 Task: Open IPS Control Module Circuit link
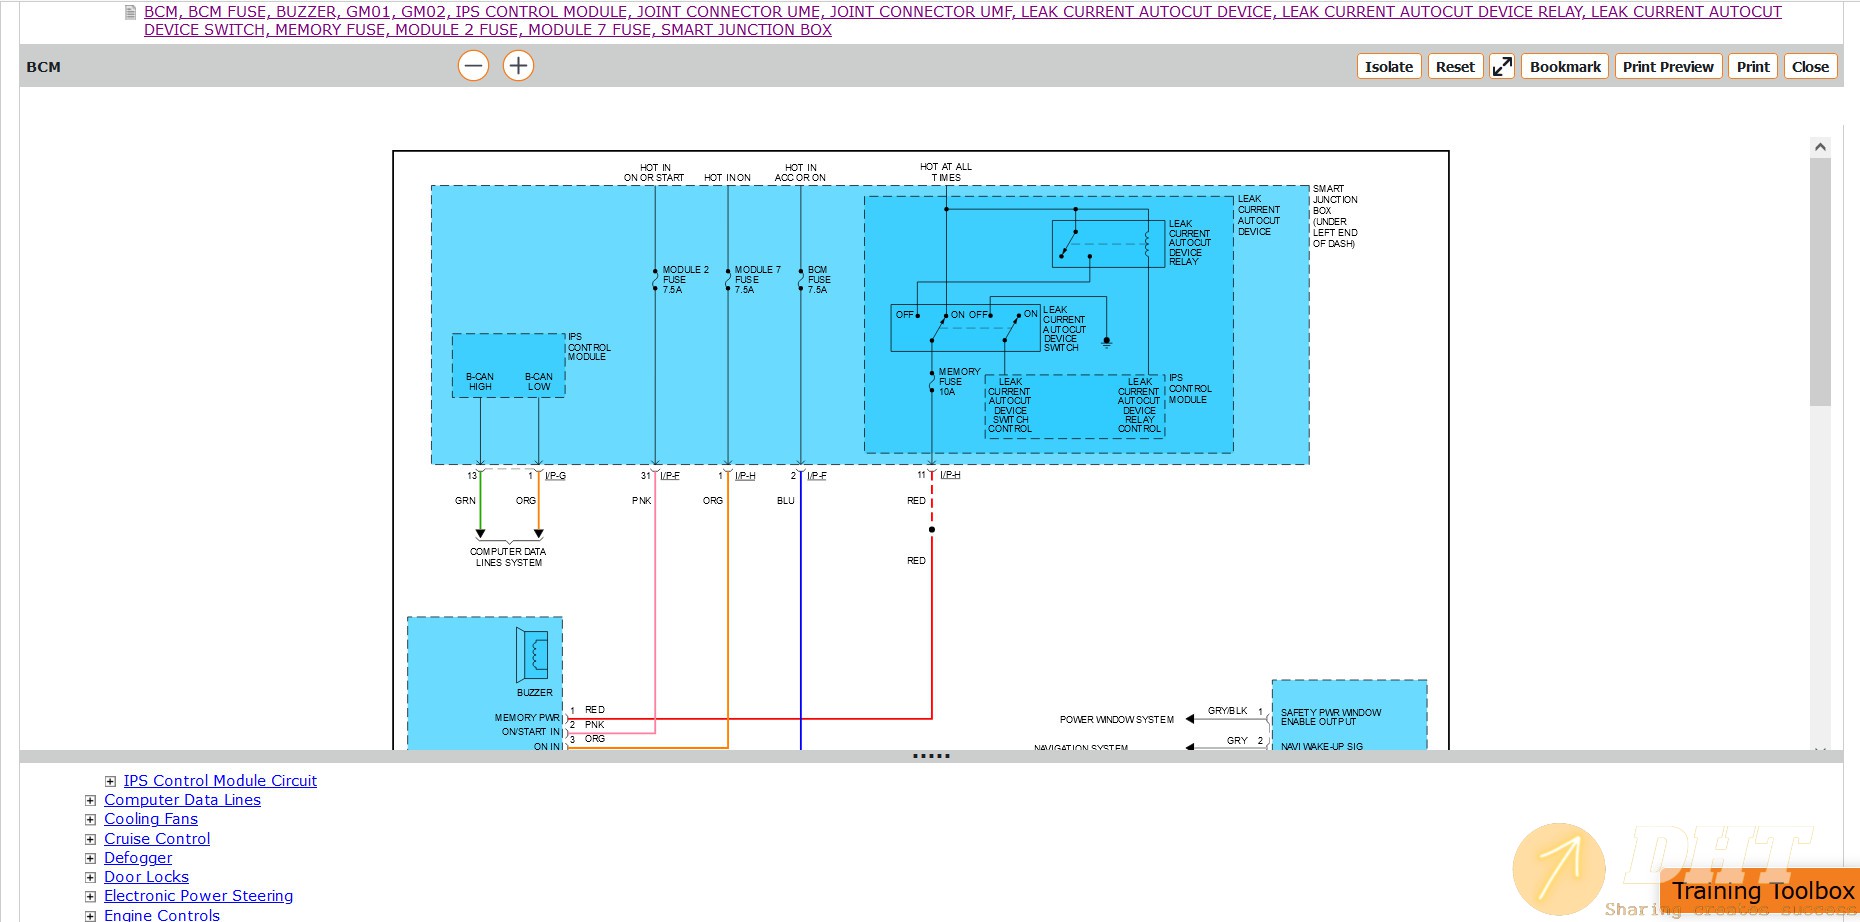click(220, 781)
